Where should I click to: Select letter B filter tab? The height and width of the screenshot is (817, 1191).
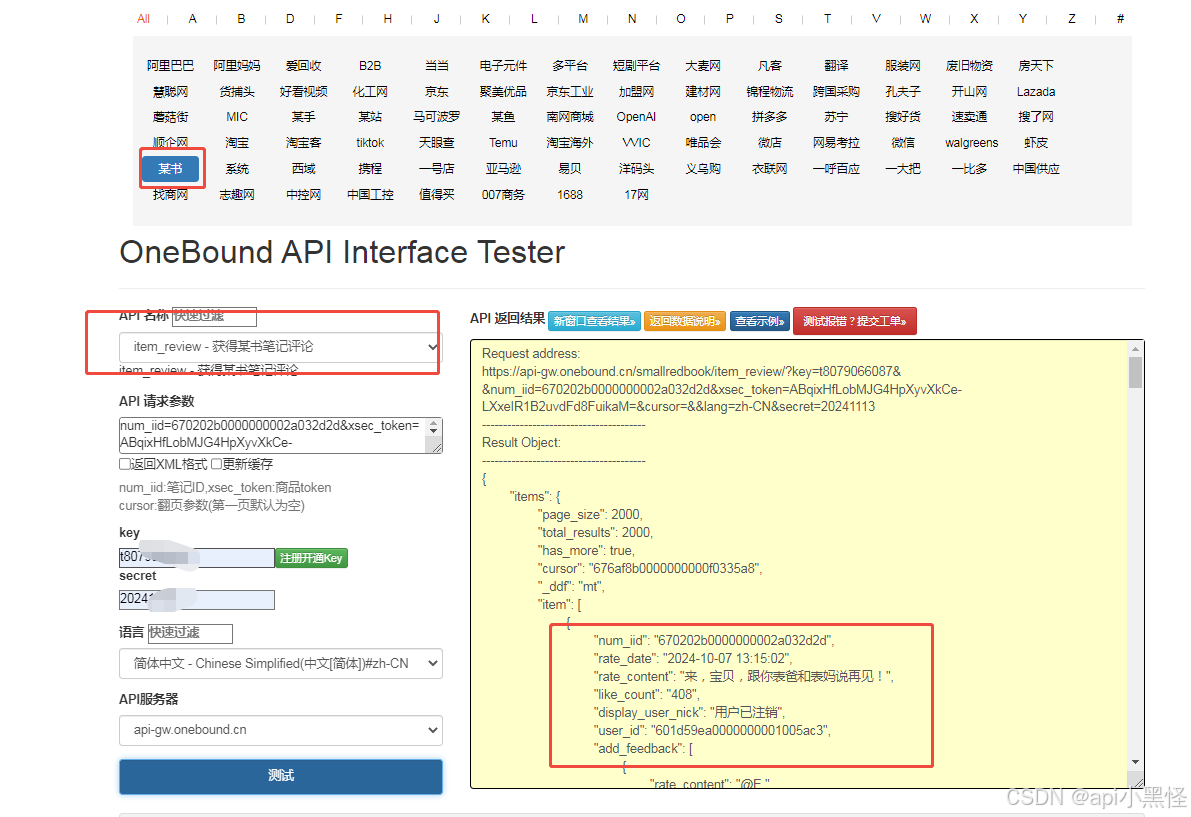241,19
